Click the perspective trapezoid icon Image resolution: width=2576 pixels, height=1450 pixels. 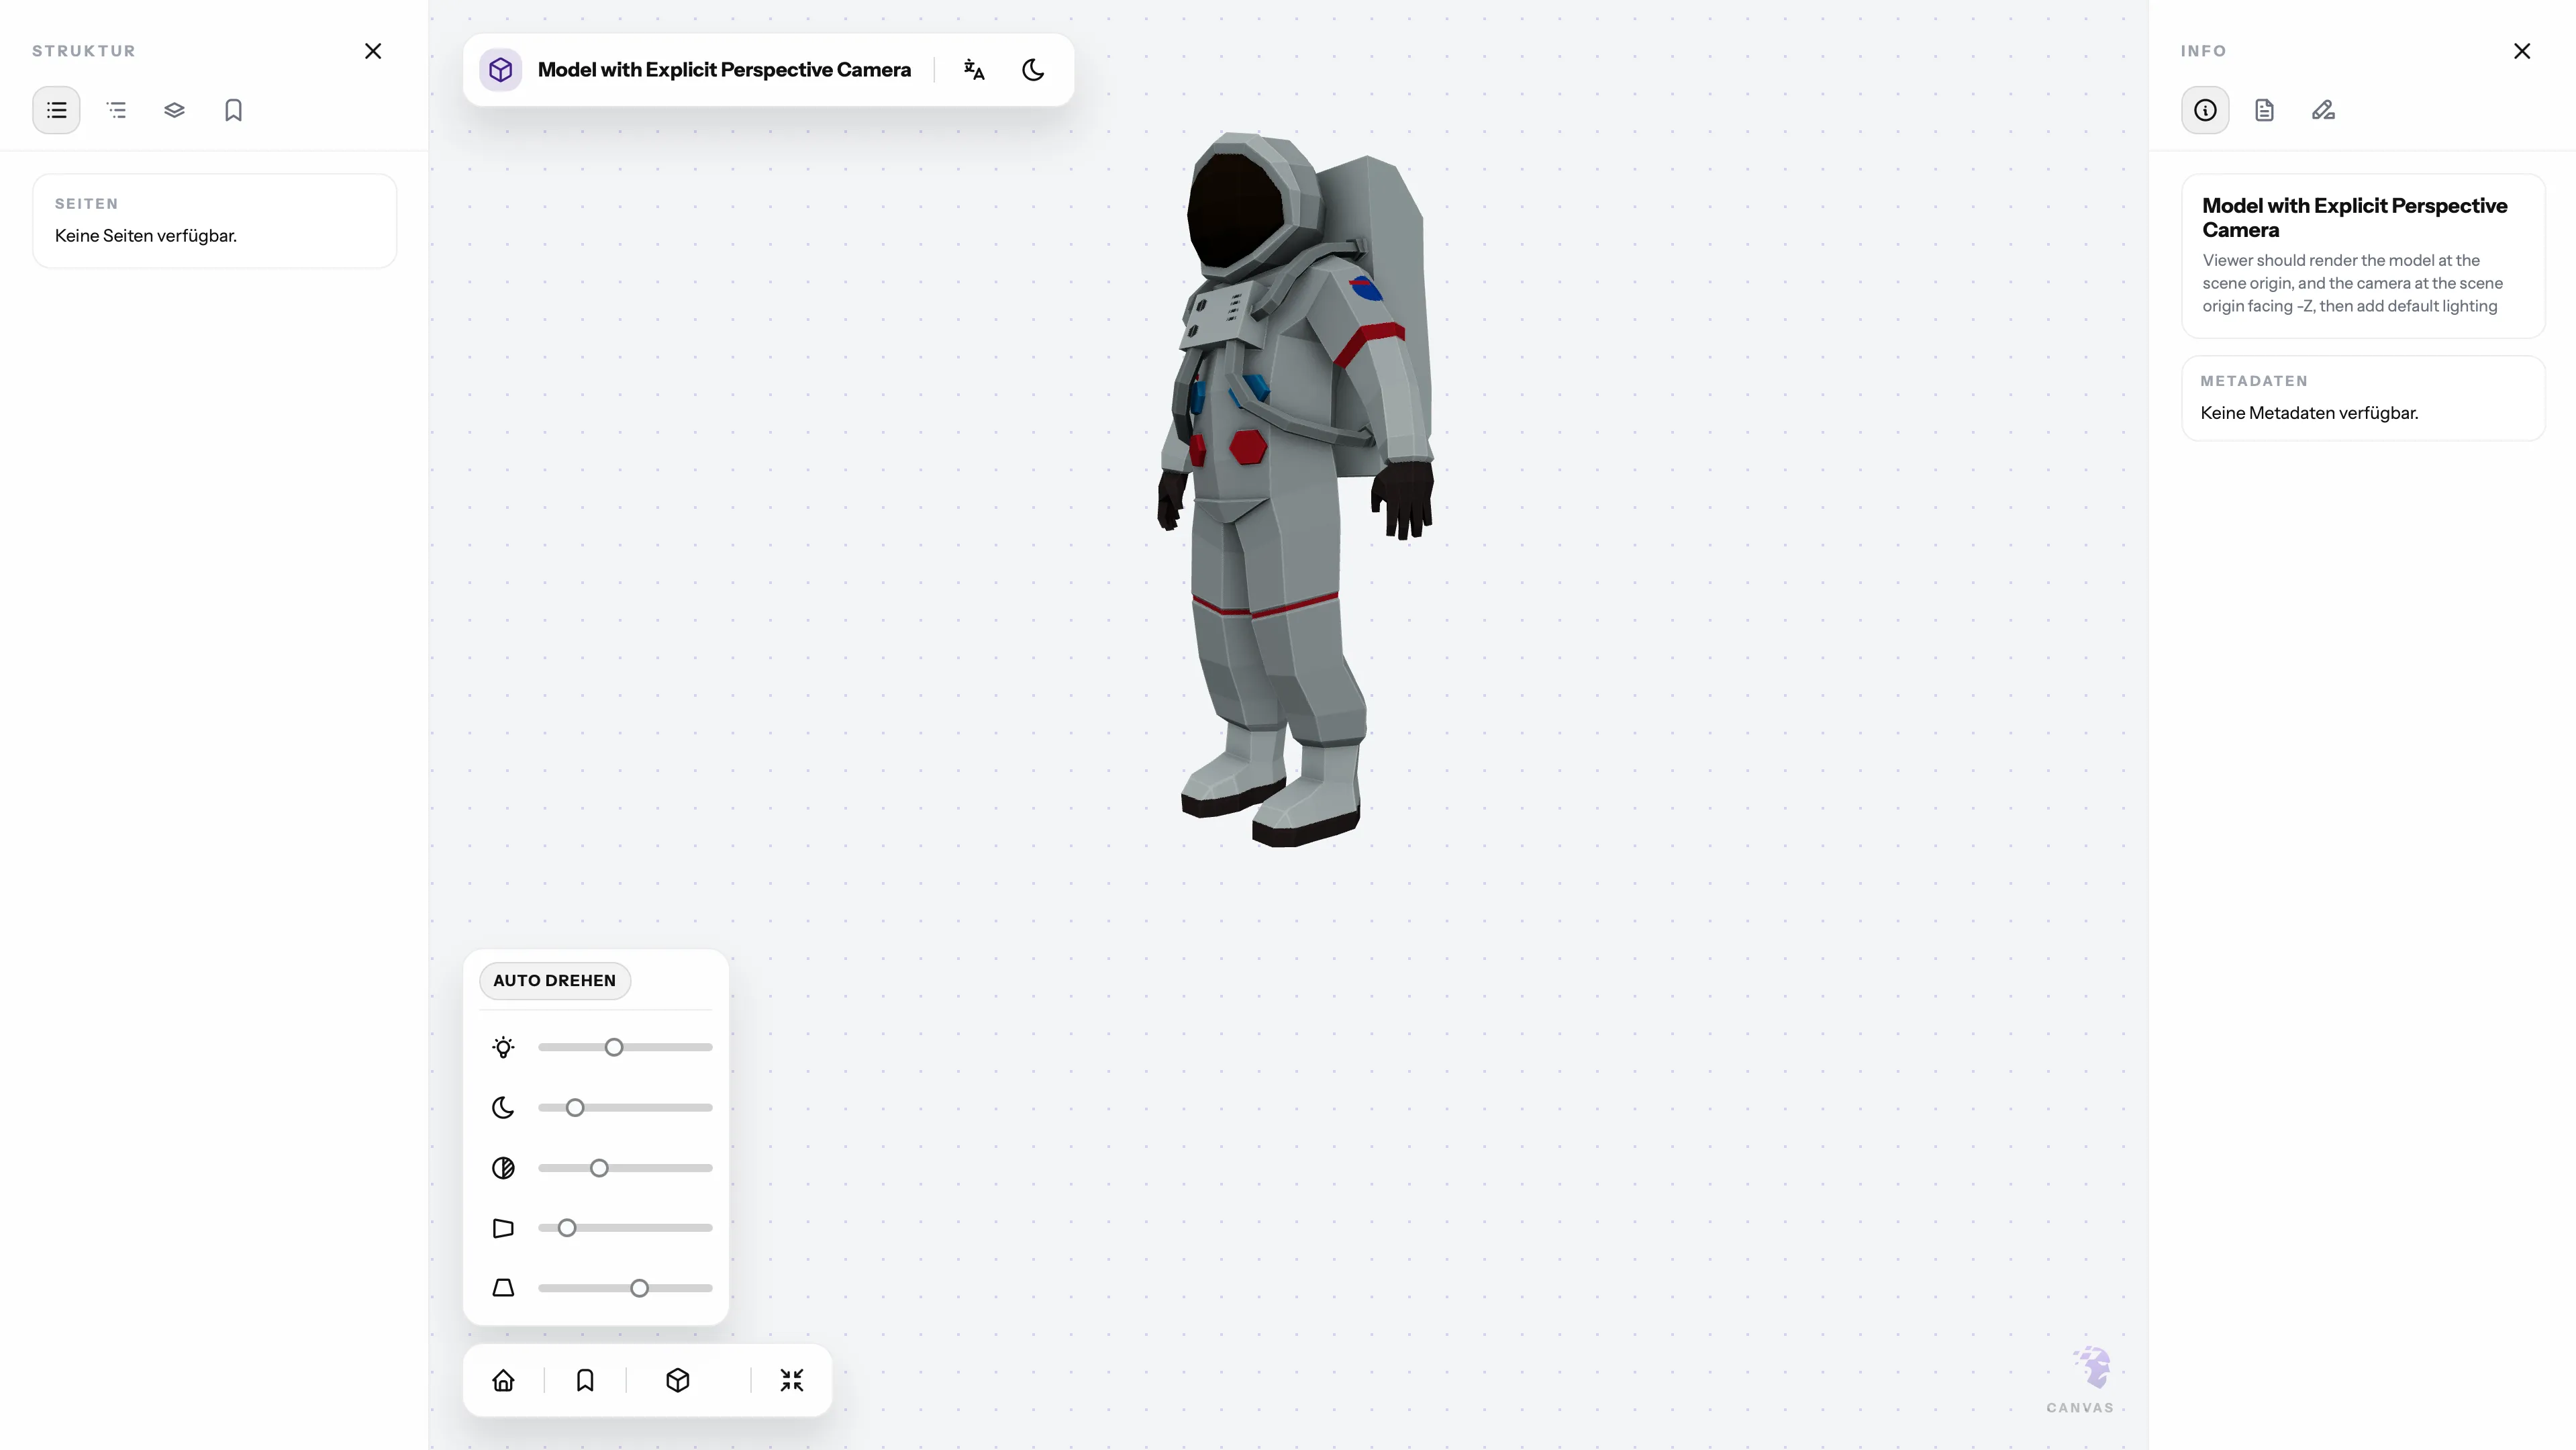(503, 1288)
